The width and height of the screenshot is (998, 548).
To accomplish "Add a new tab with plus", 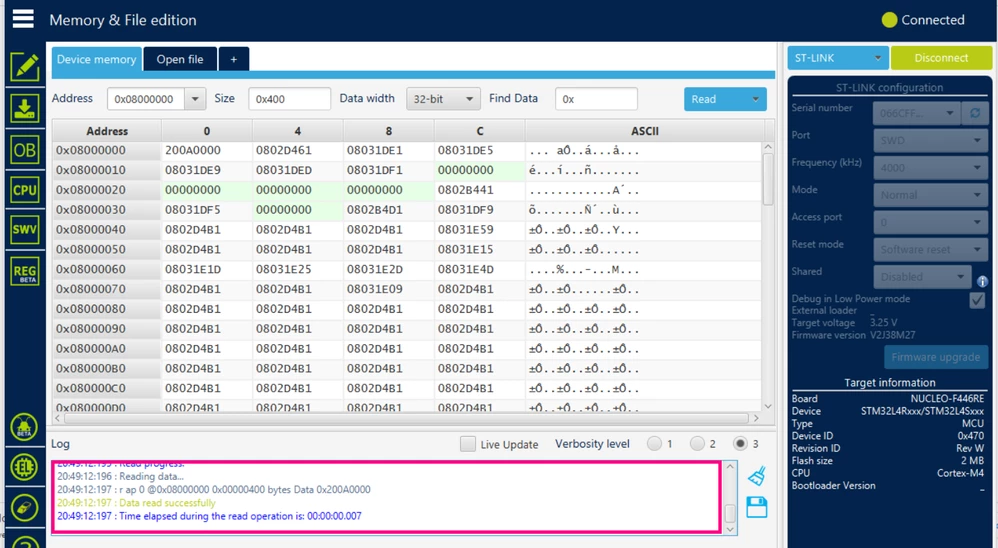I will tap(234, 59).
